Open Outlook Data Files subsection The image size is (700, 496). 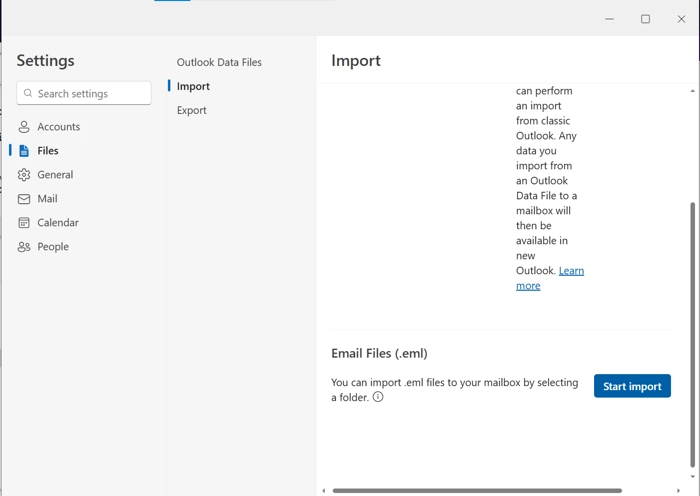pos(219,62)
